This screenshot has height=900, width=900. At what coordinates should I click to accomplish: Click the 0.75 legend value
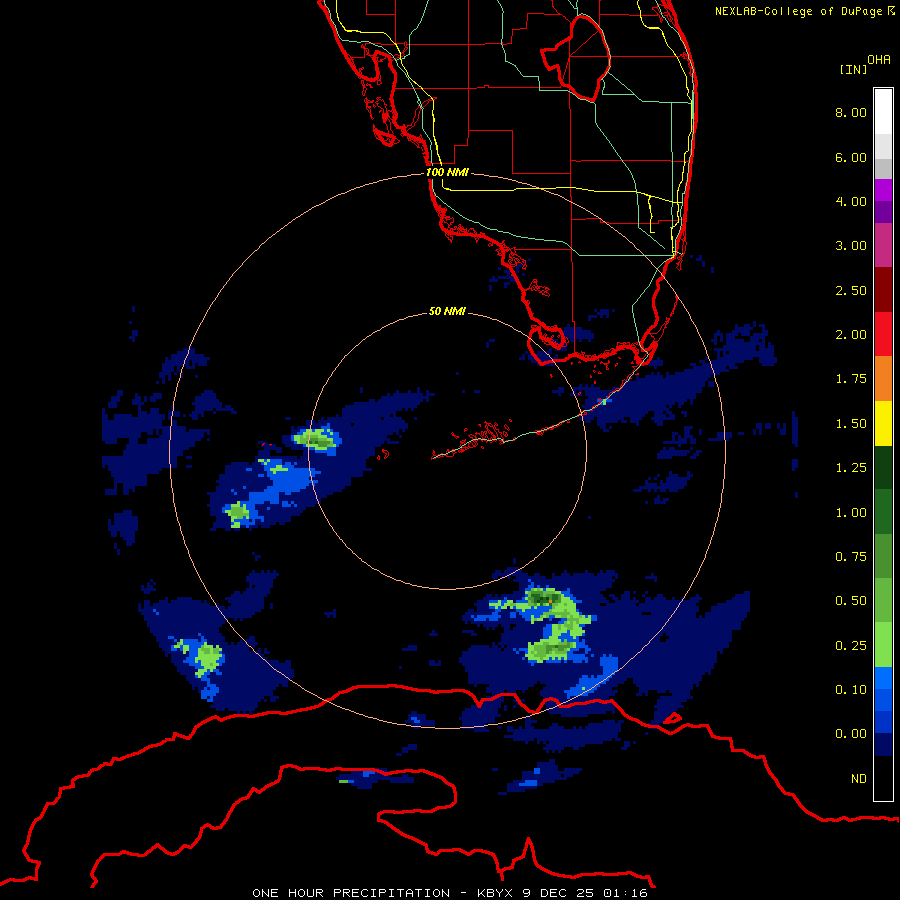coord(851,557)
